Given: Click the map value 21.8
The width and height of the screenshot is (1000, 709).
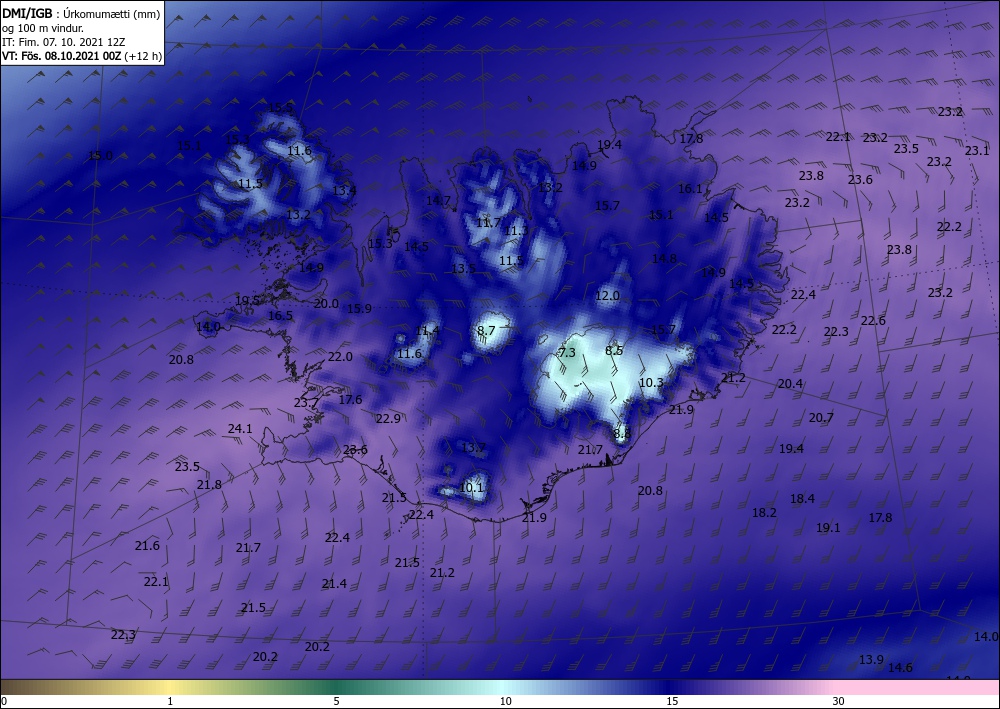Looking at the screenshot, I should 209,485.
